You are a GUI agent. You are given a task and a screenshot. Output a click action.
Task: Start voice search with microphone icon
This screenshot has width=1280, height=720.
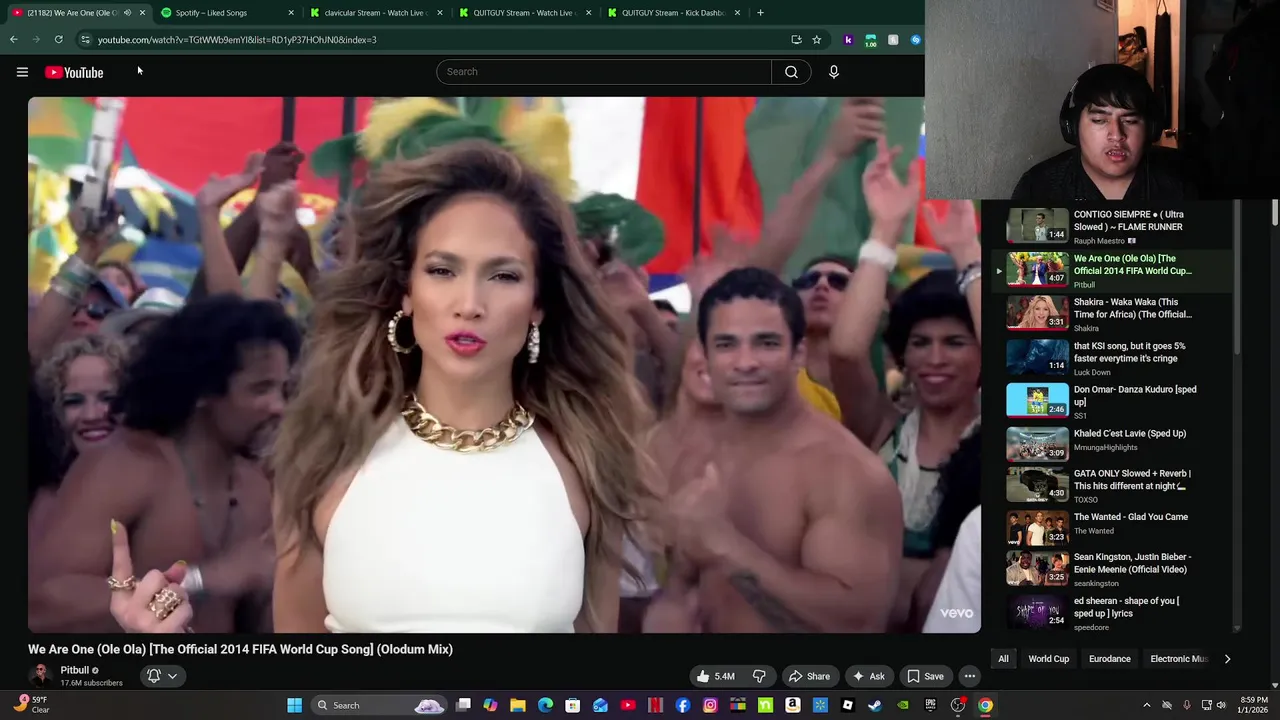point(833,72)
